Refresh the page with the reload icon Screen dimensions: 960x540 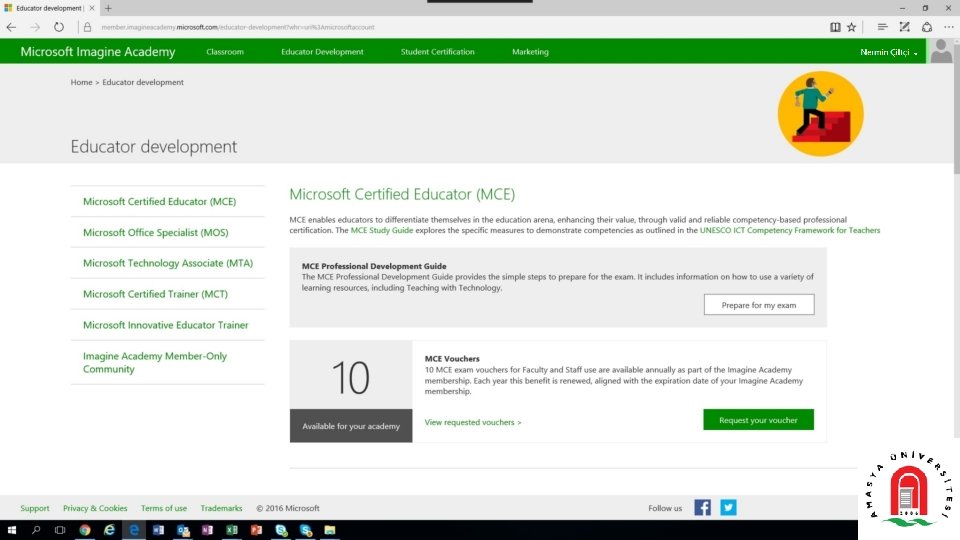click(58, 27)
